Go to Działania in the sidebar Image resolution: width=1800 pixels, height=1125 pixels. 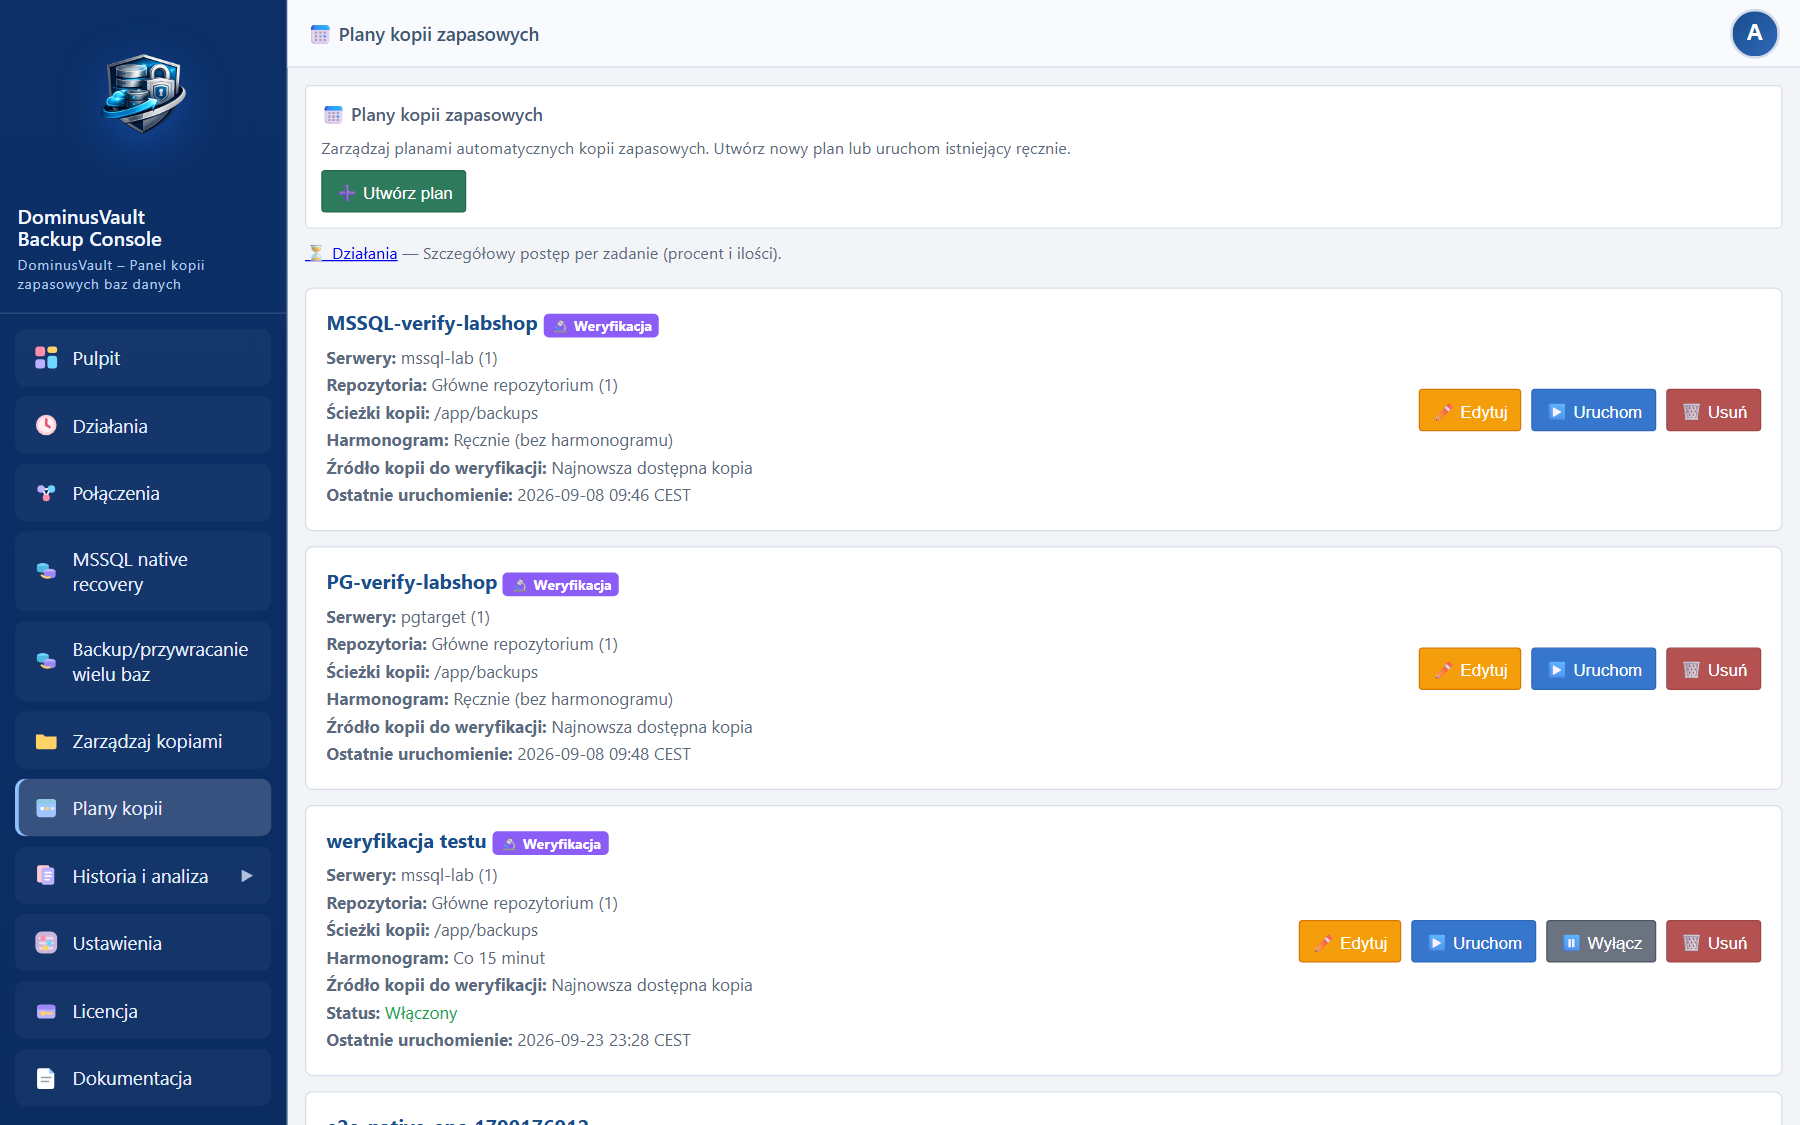(143, 426)
